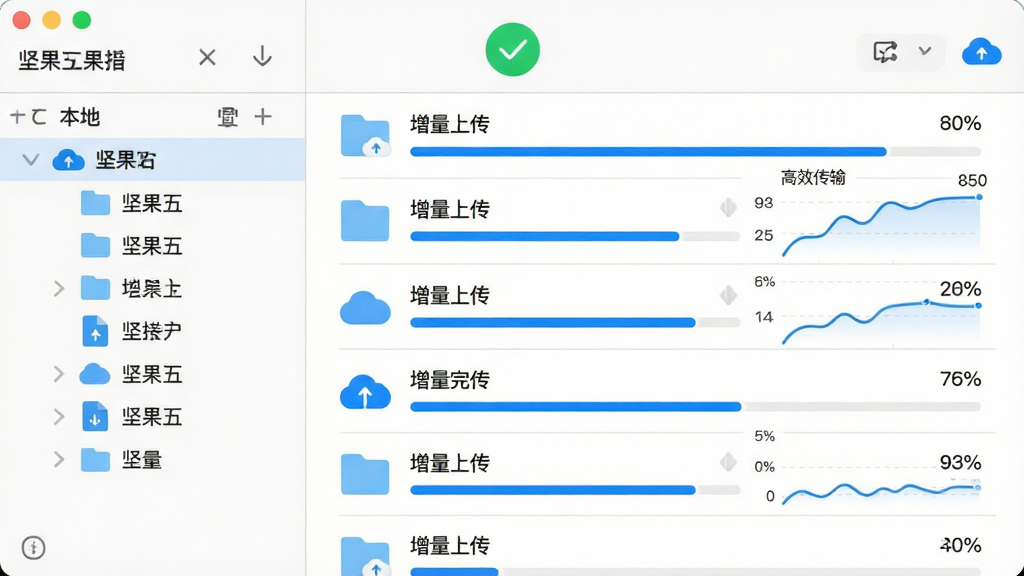Click the icon between 本地 and right plus
The height and width of the screenshot is (576, 1024).
coord(227,117)
